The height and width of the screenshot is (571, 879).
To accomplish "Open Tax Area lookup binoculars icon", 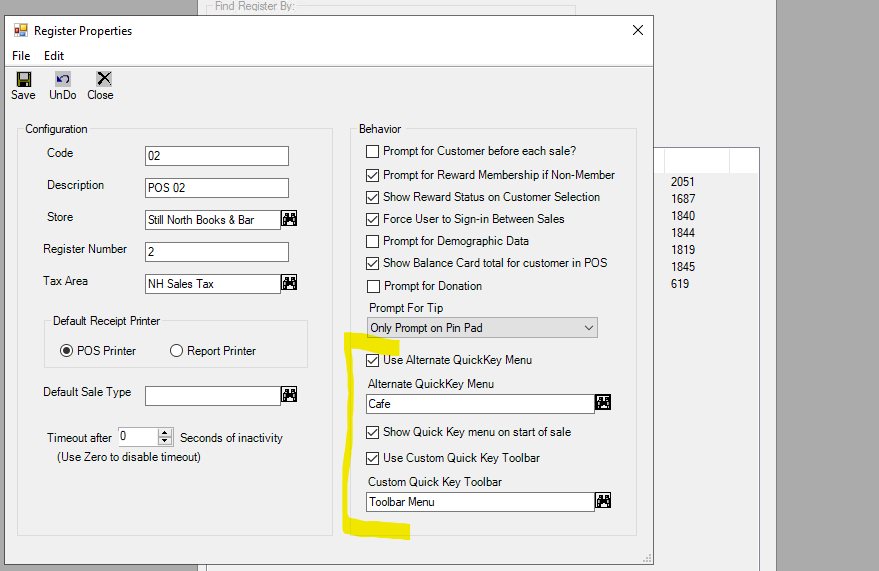I will [x=289, y=282].
